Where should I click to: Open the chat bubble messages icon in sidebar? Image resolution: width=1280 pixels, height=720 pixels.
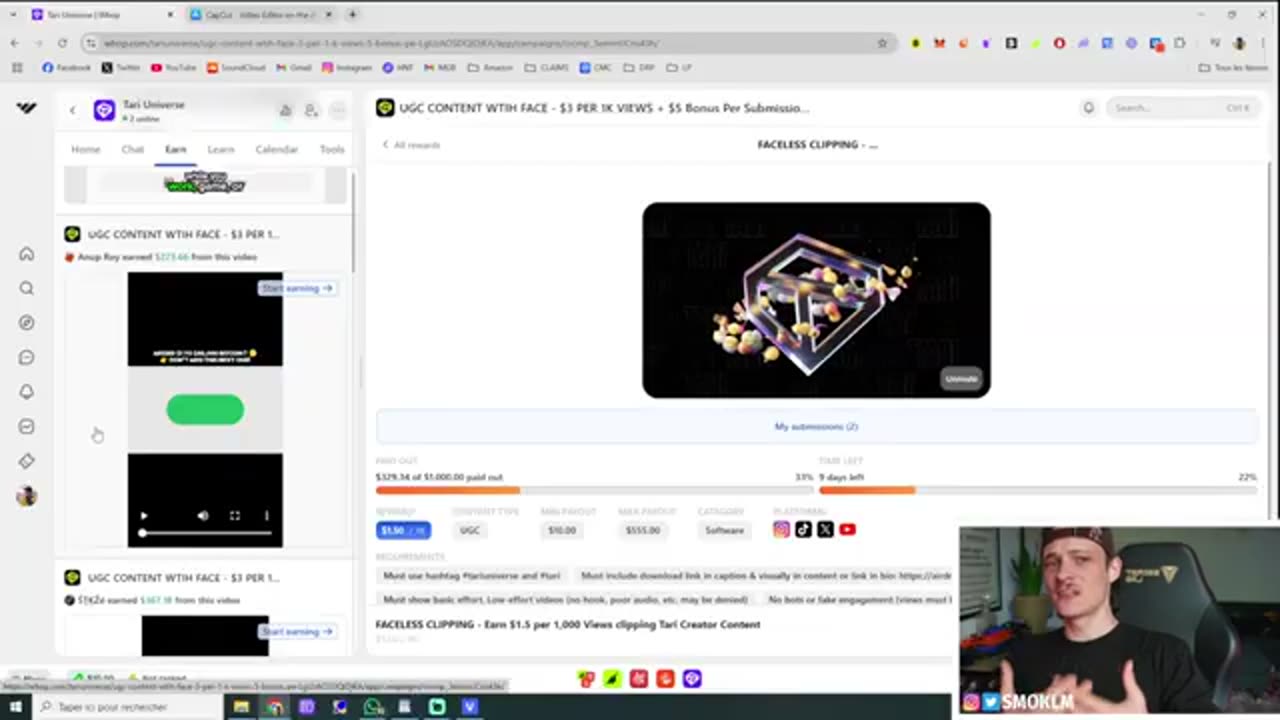(27, 357)
